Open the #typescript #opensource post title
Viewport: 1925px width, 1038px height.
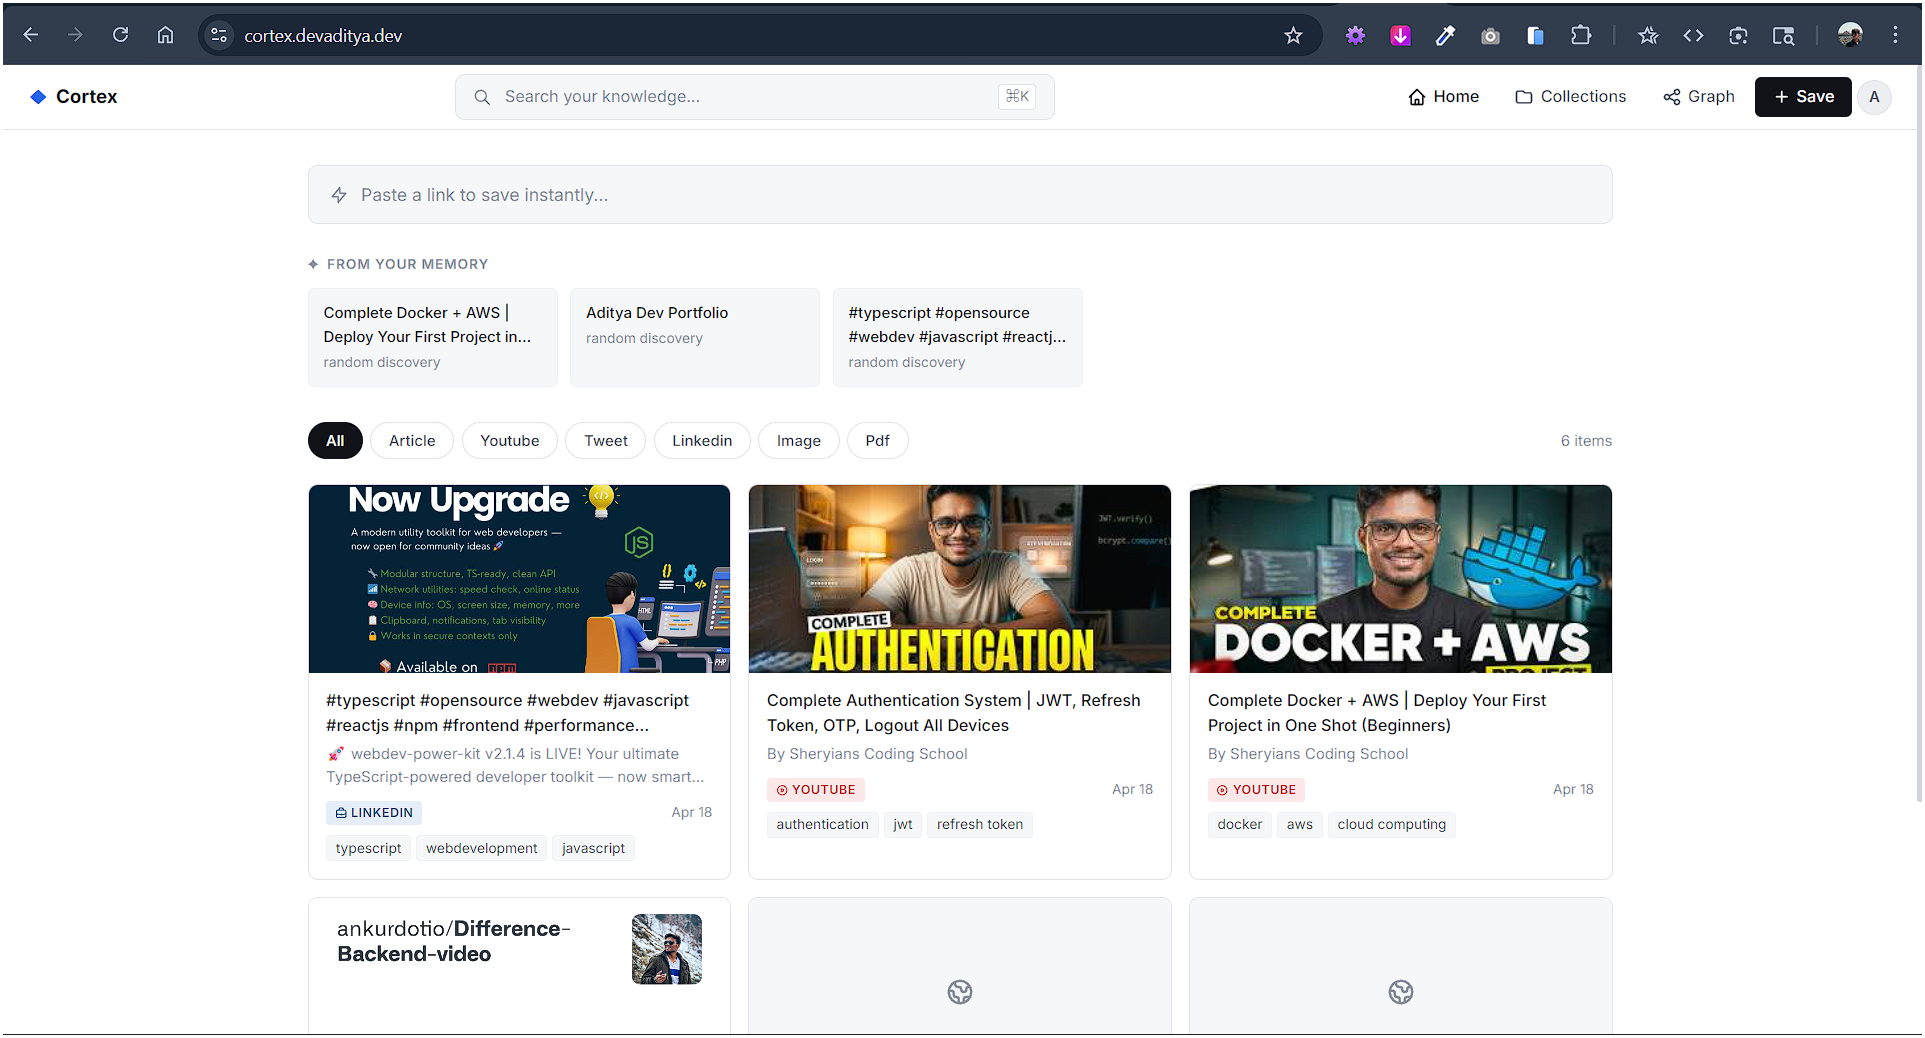507,713
